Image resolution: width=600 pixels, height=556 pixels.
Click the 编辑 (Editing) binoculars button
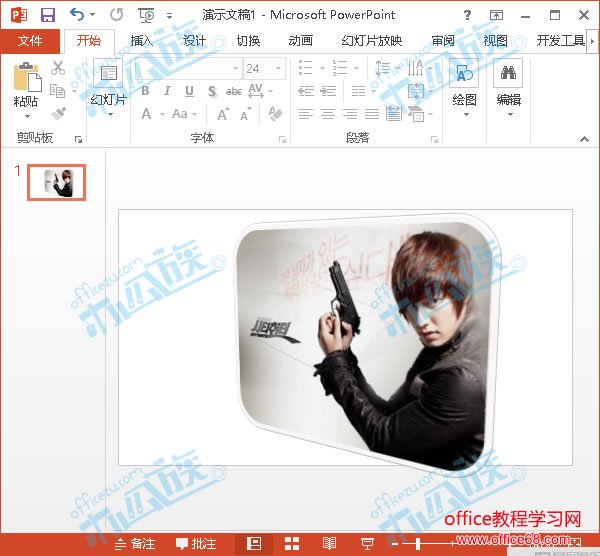pyautogui.click(x=509, y=88)
